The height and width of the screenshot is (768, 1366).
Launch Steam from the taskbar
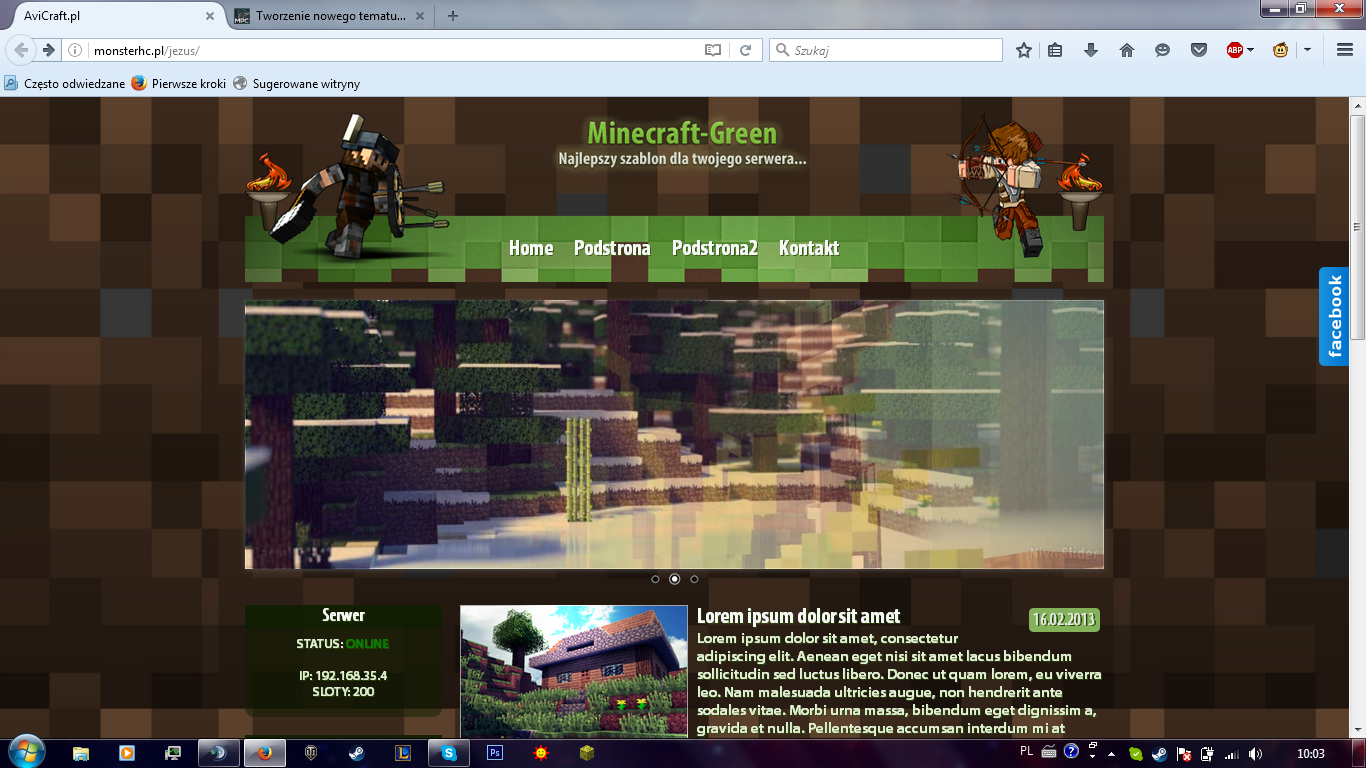point(356,753)
